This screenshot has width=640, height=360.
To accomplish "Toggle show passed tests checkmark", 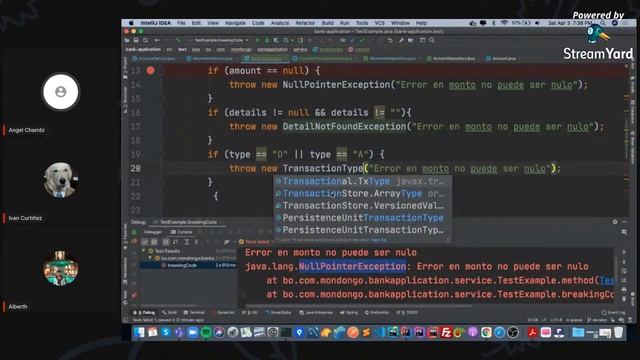I will [x=144, y=242].
